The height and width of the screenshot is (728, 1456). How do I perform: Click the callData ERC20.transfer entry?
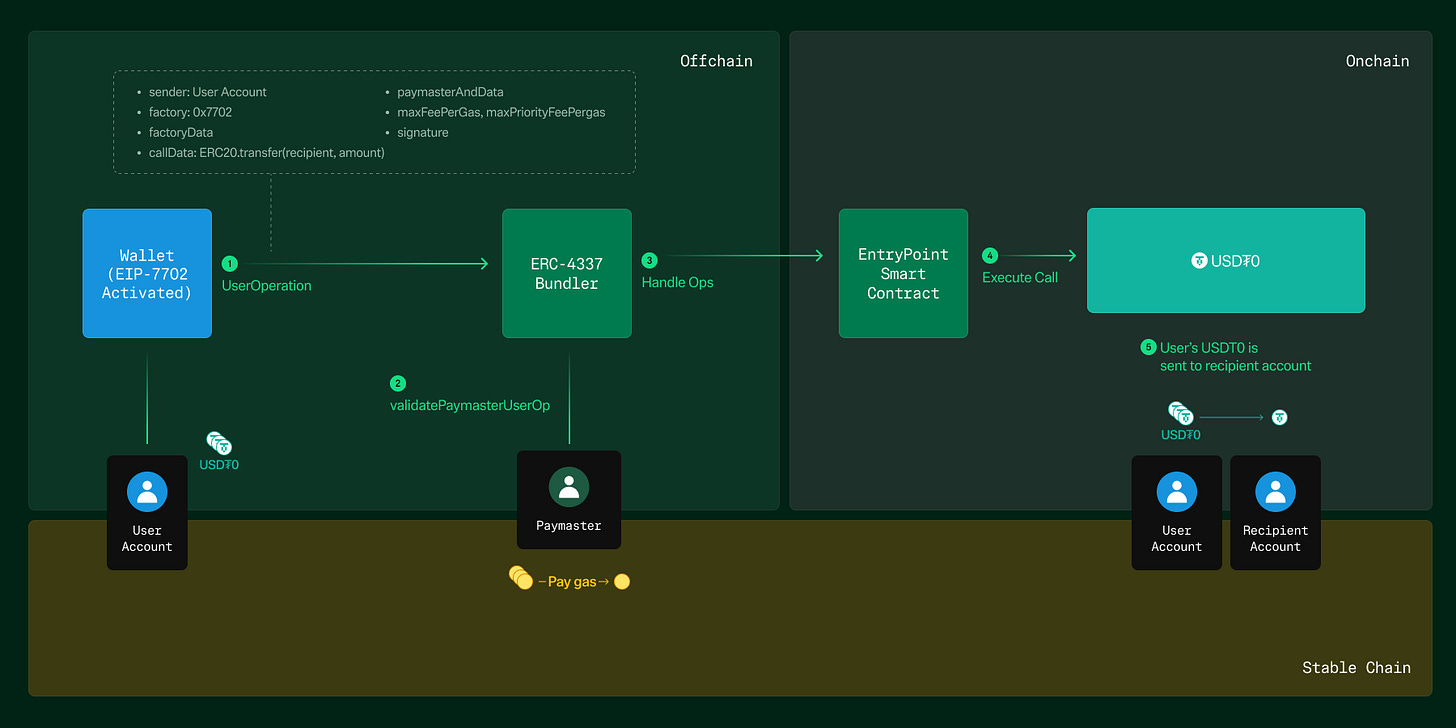[266, 152]
